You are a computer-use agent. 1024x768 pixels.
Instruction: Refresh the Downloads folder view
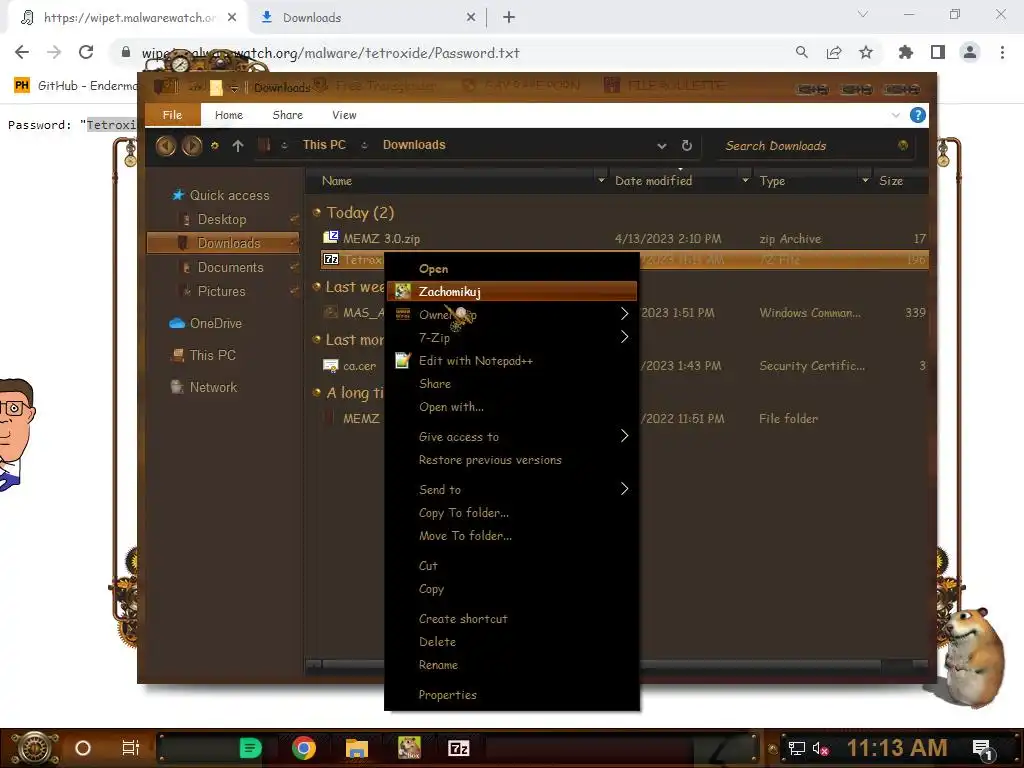click(x=686, y=146)
